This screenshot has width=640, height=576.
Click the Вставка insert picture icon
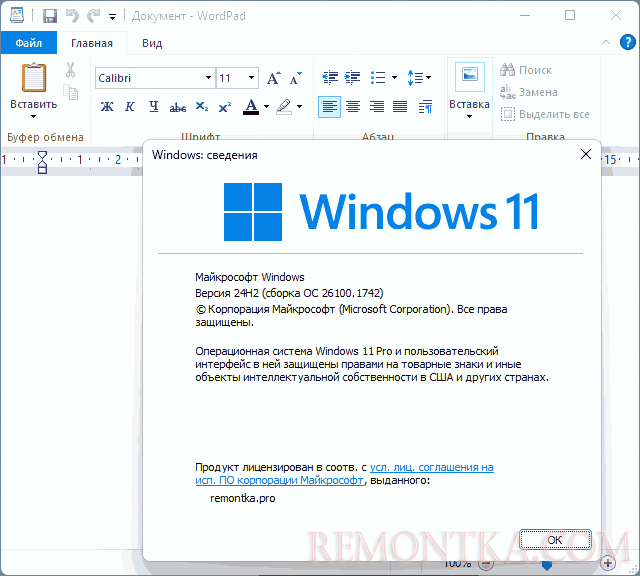click(x=470, y=76)
